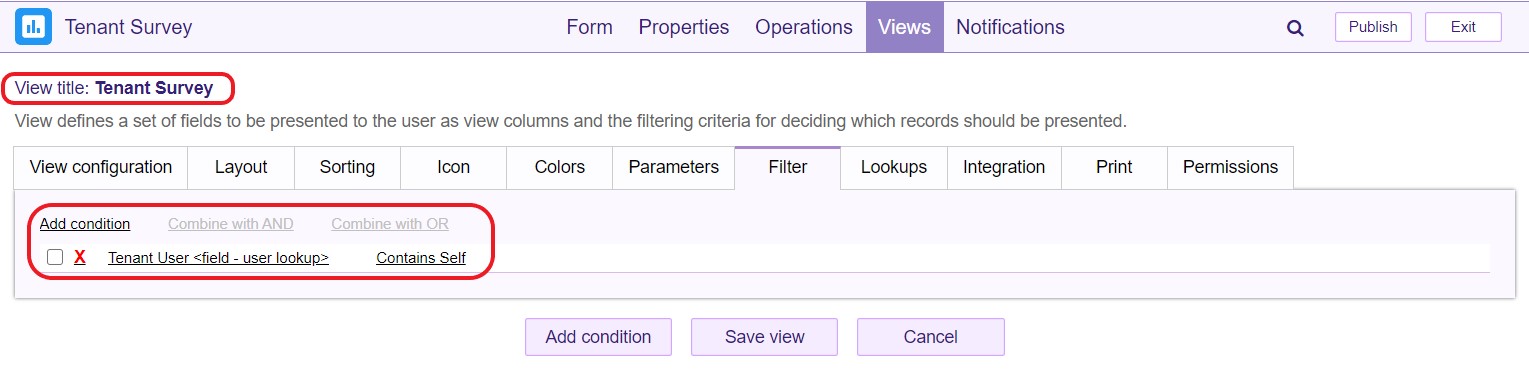The height and width of the screenshot is (371, 1529).
Task: Switch to the Form top menu
Action: pos(589,27)
